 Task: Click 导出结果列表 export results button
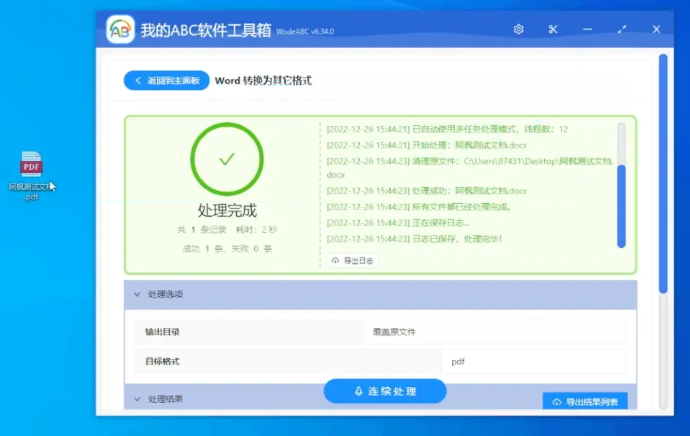[x=585, y=401]
